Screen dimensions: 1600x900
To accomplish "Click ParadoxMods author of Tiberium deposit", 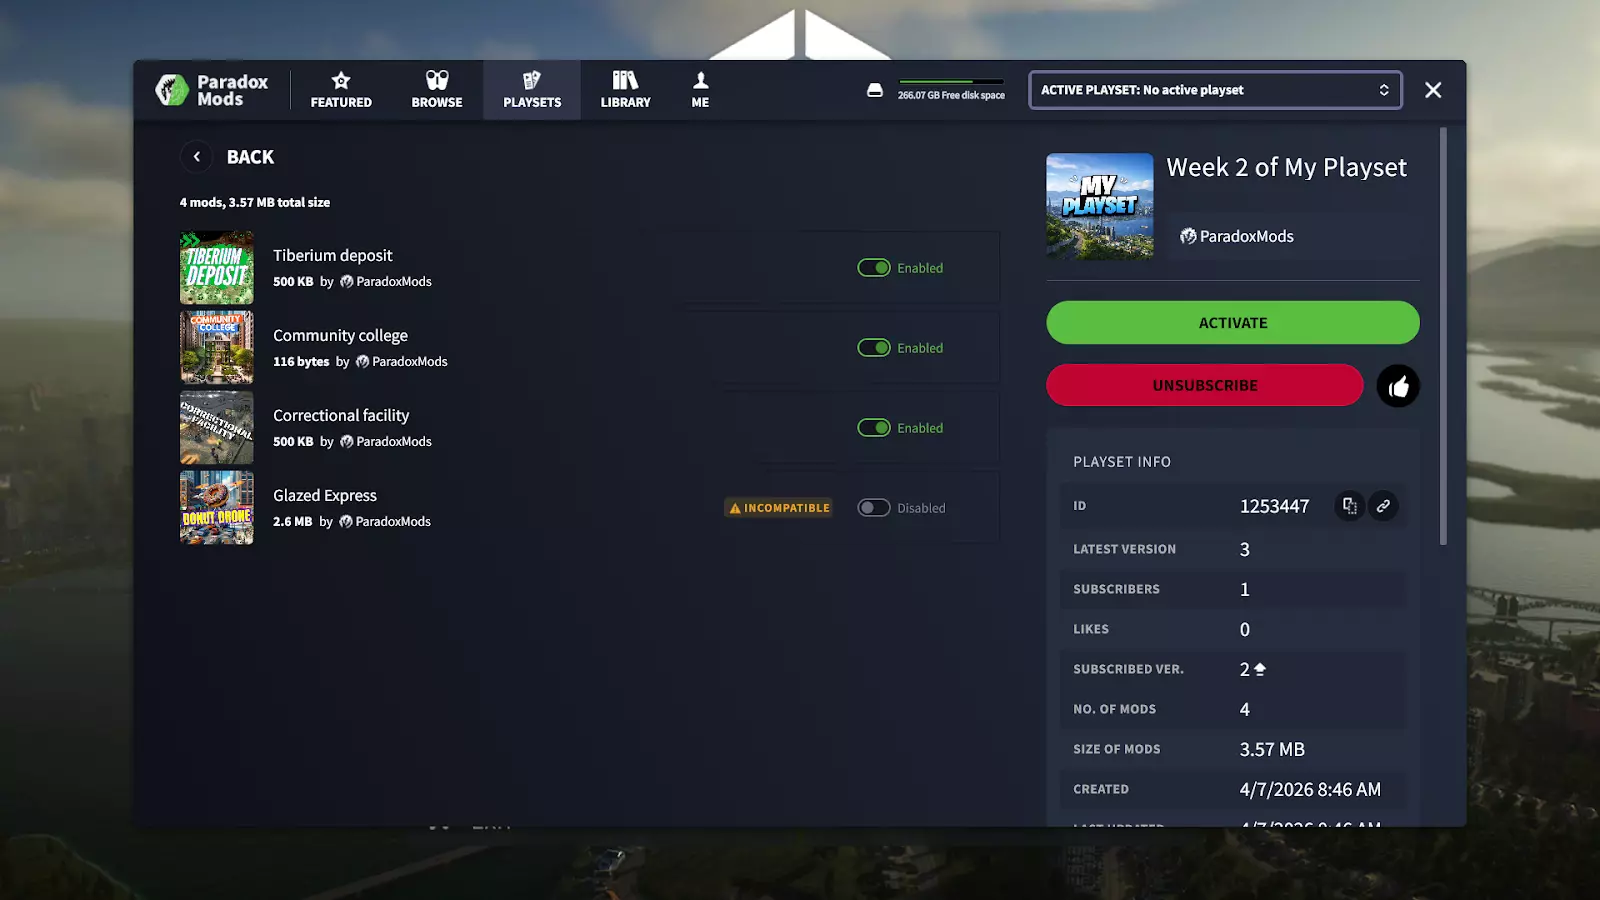I will 386,282.
